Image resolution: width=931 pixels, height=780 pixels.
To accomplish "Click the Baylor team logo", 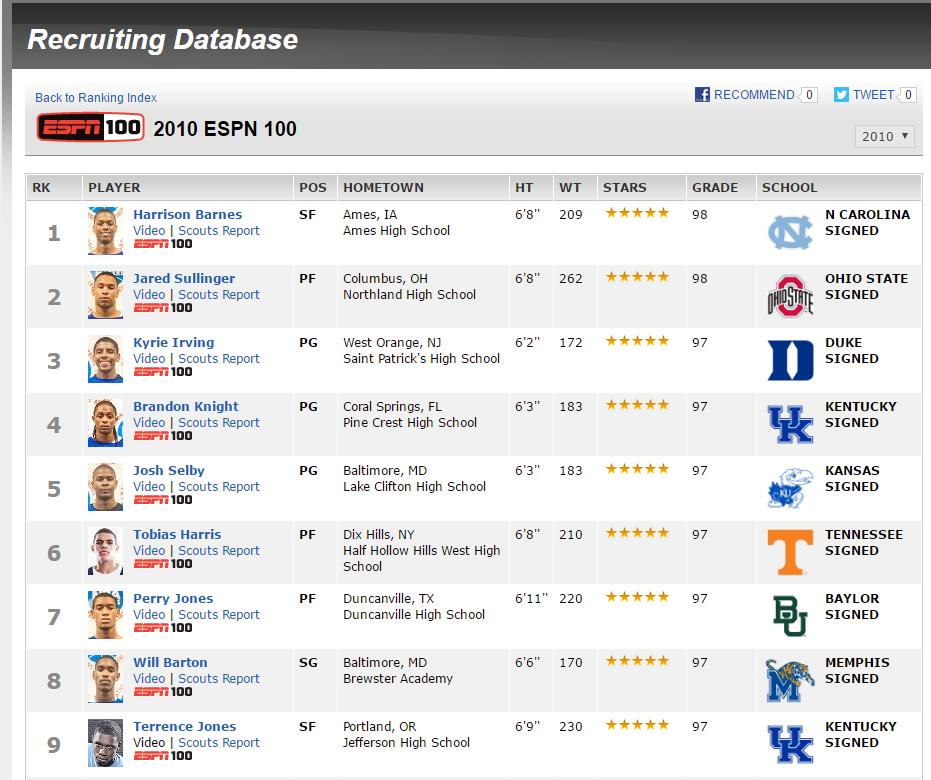I will pos(790,616).
